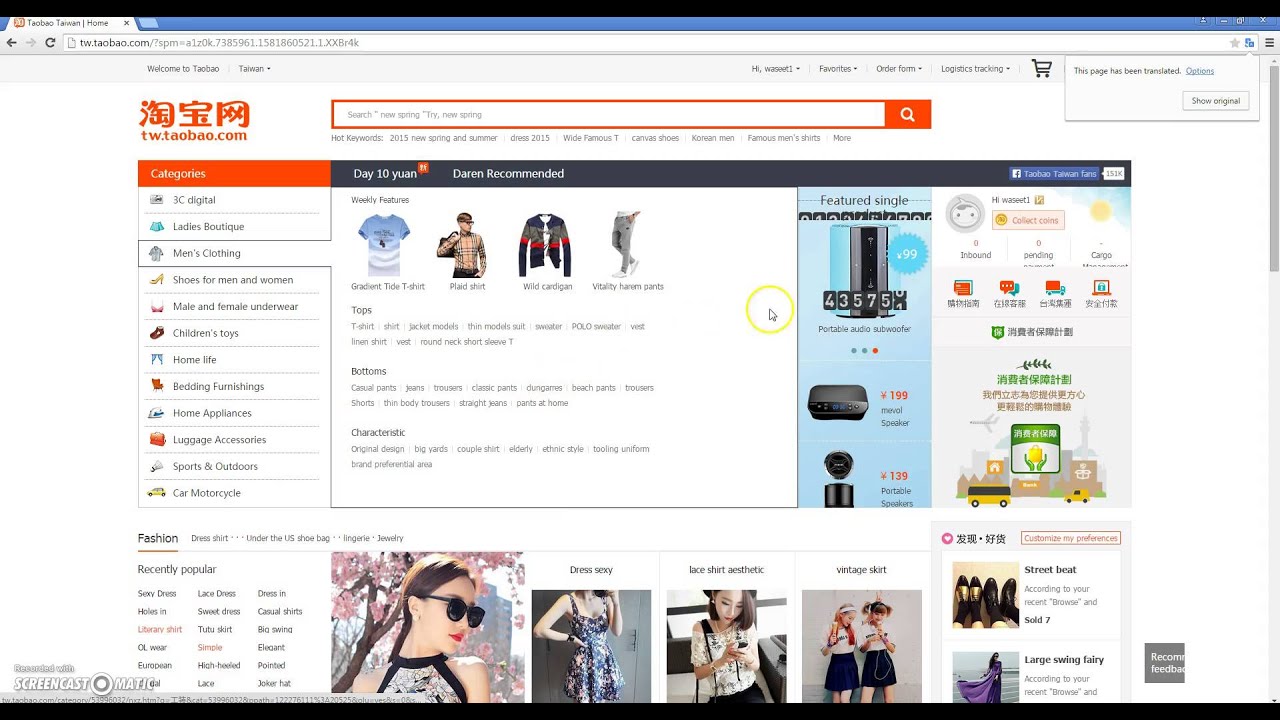Click the Taobao Taiwan Home browser tab
Viewport: 1280px width, 720px height.
pos(68,22)
